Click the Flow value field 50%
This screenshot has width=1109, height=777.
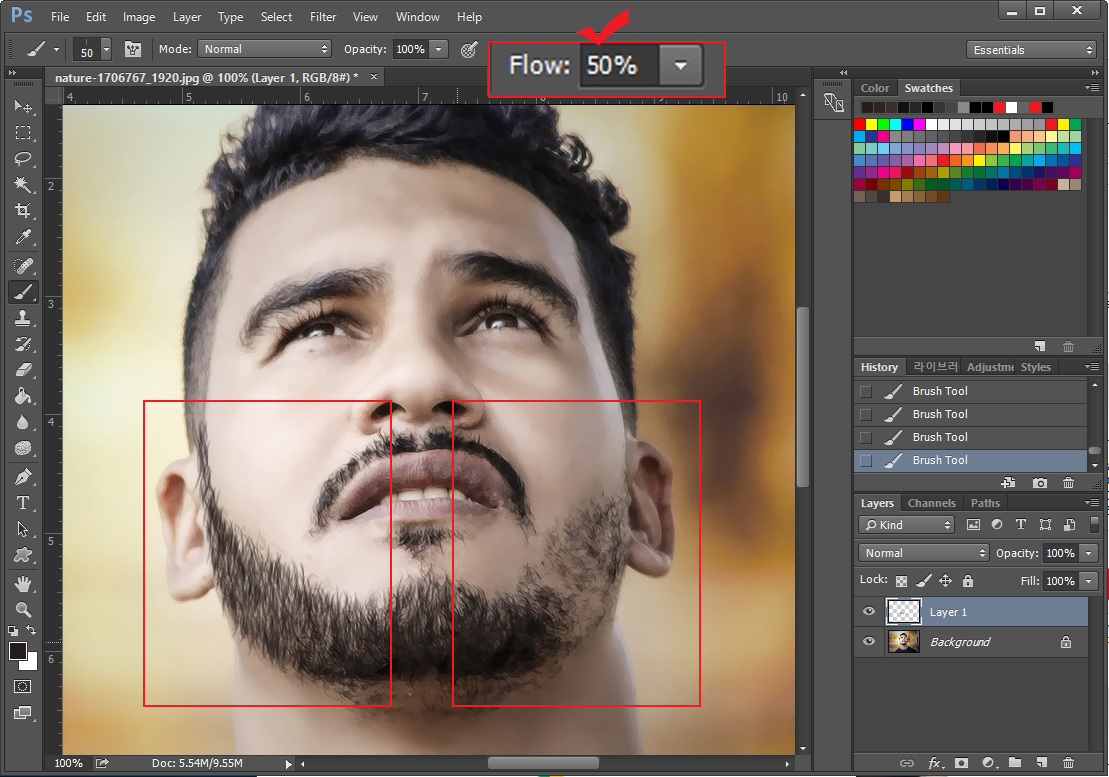(x=617, y=66)
